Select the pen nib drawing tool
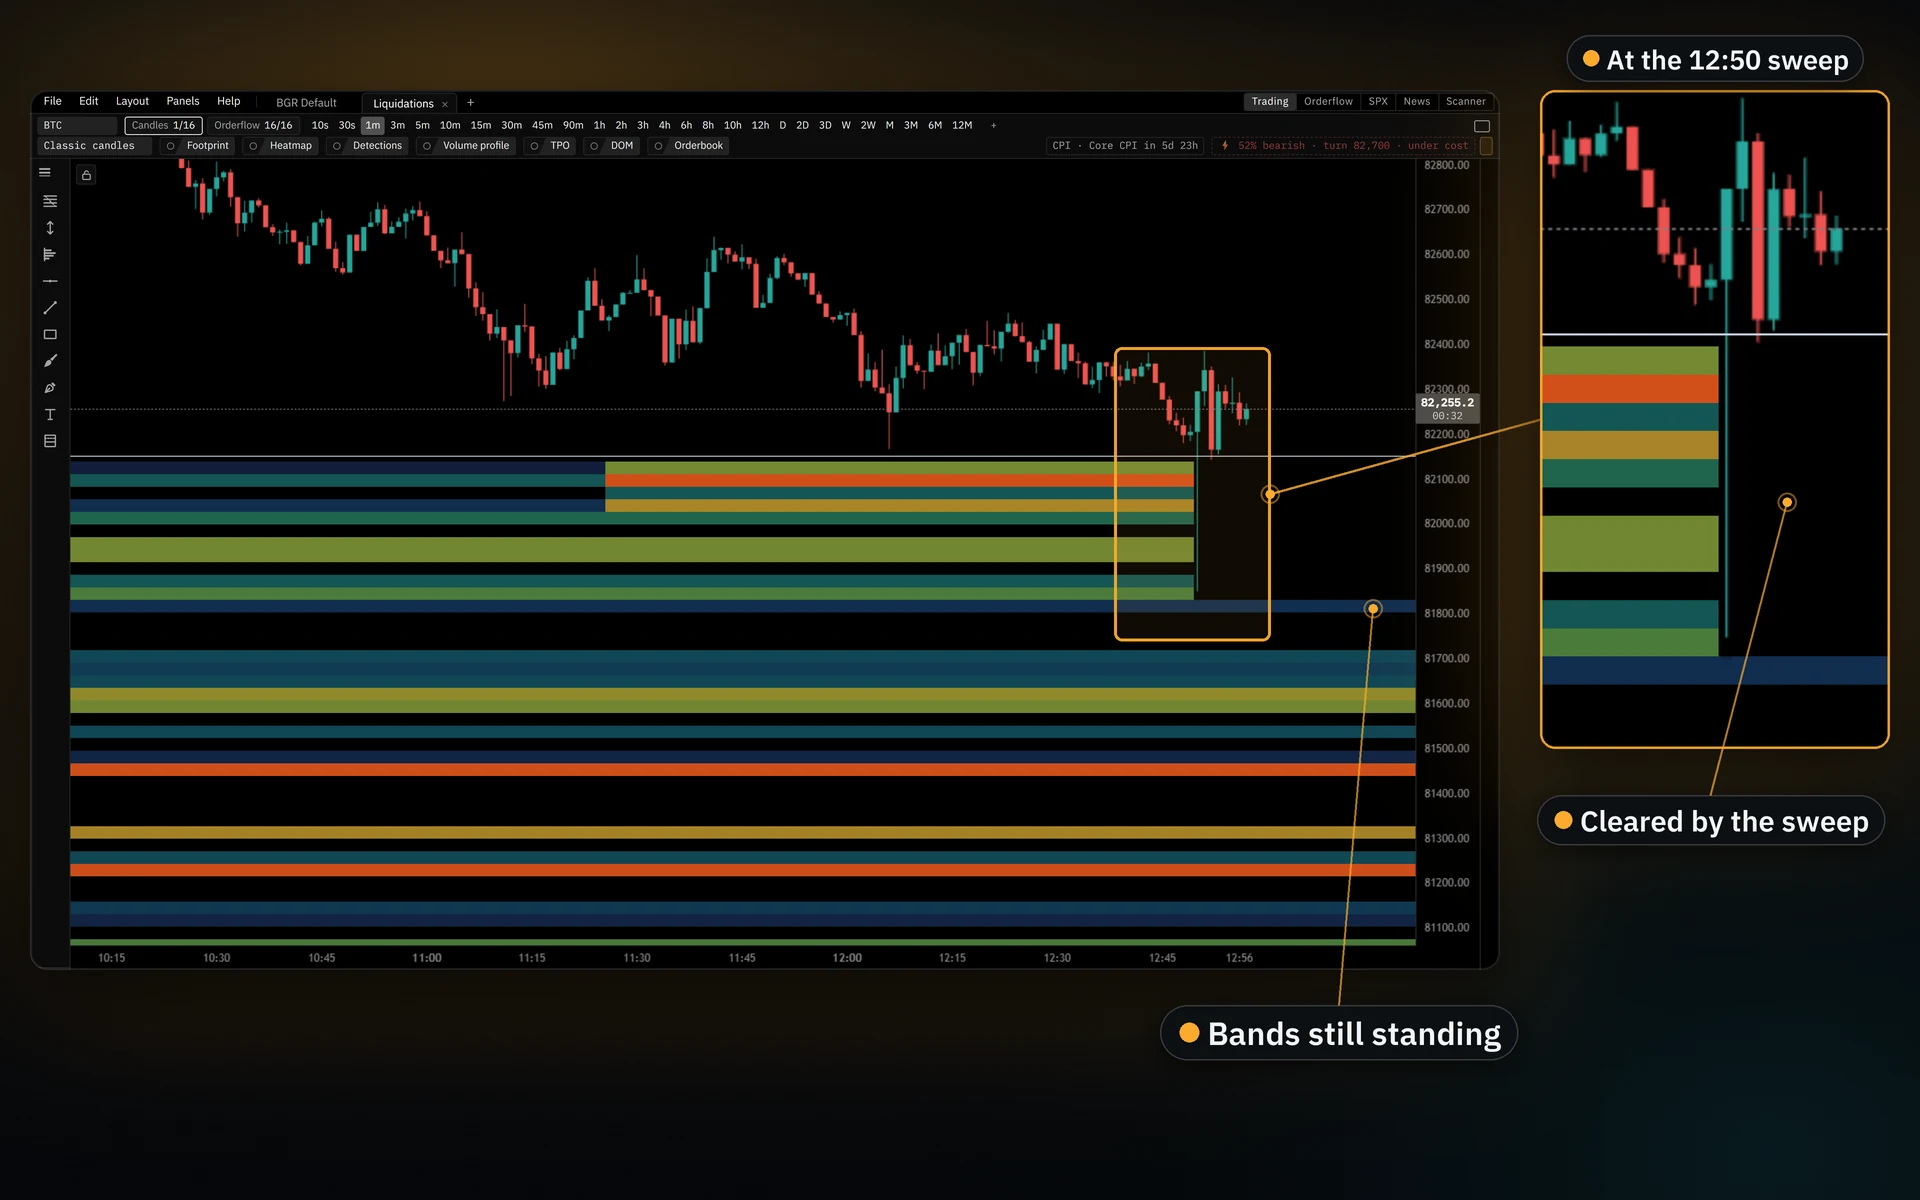 (x=50, y=388)
